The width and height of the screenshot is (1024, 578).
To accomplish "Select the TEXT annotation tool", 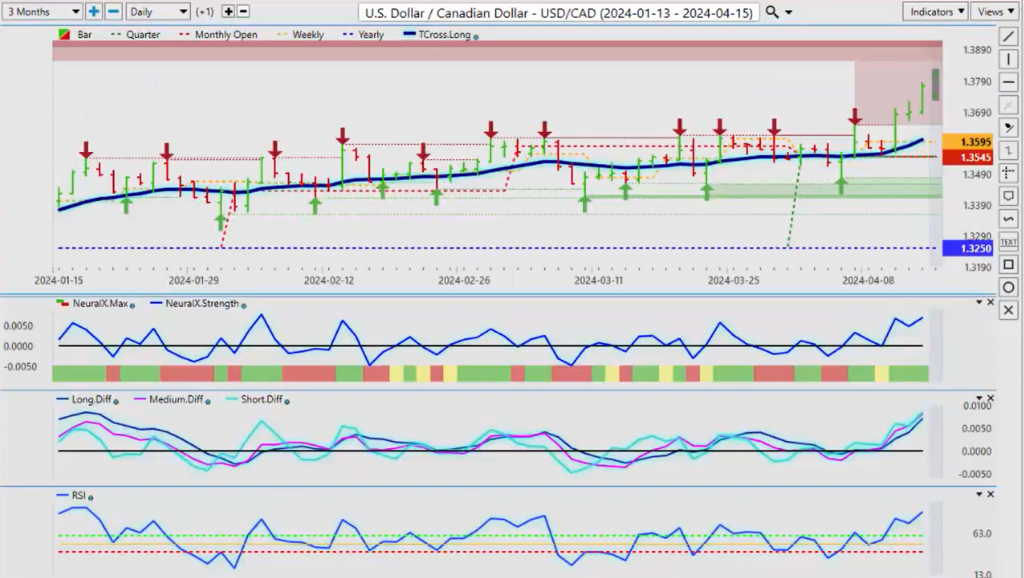I will point(1008,242).
